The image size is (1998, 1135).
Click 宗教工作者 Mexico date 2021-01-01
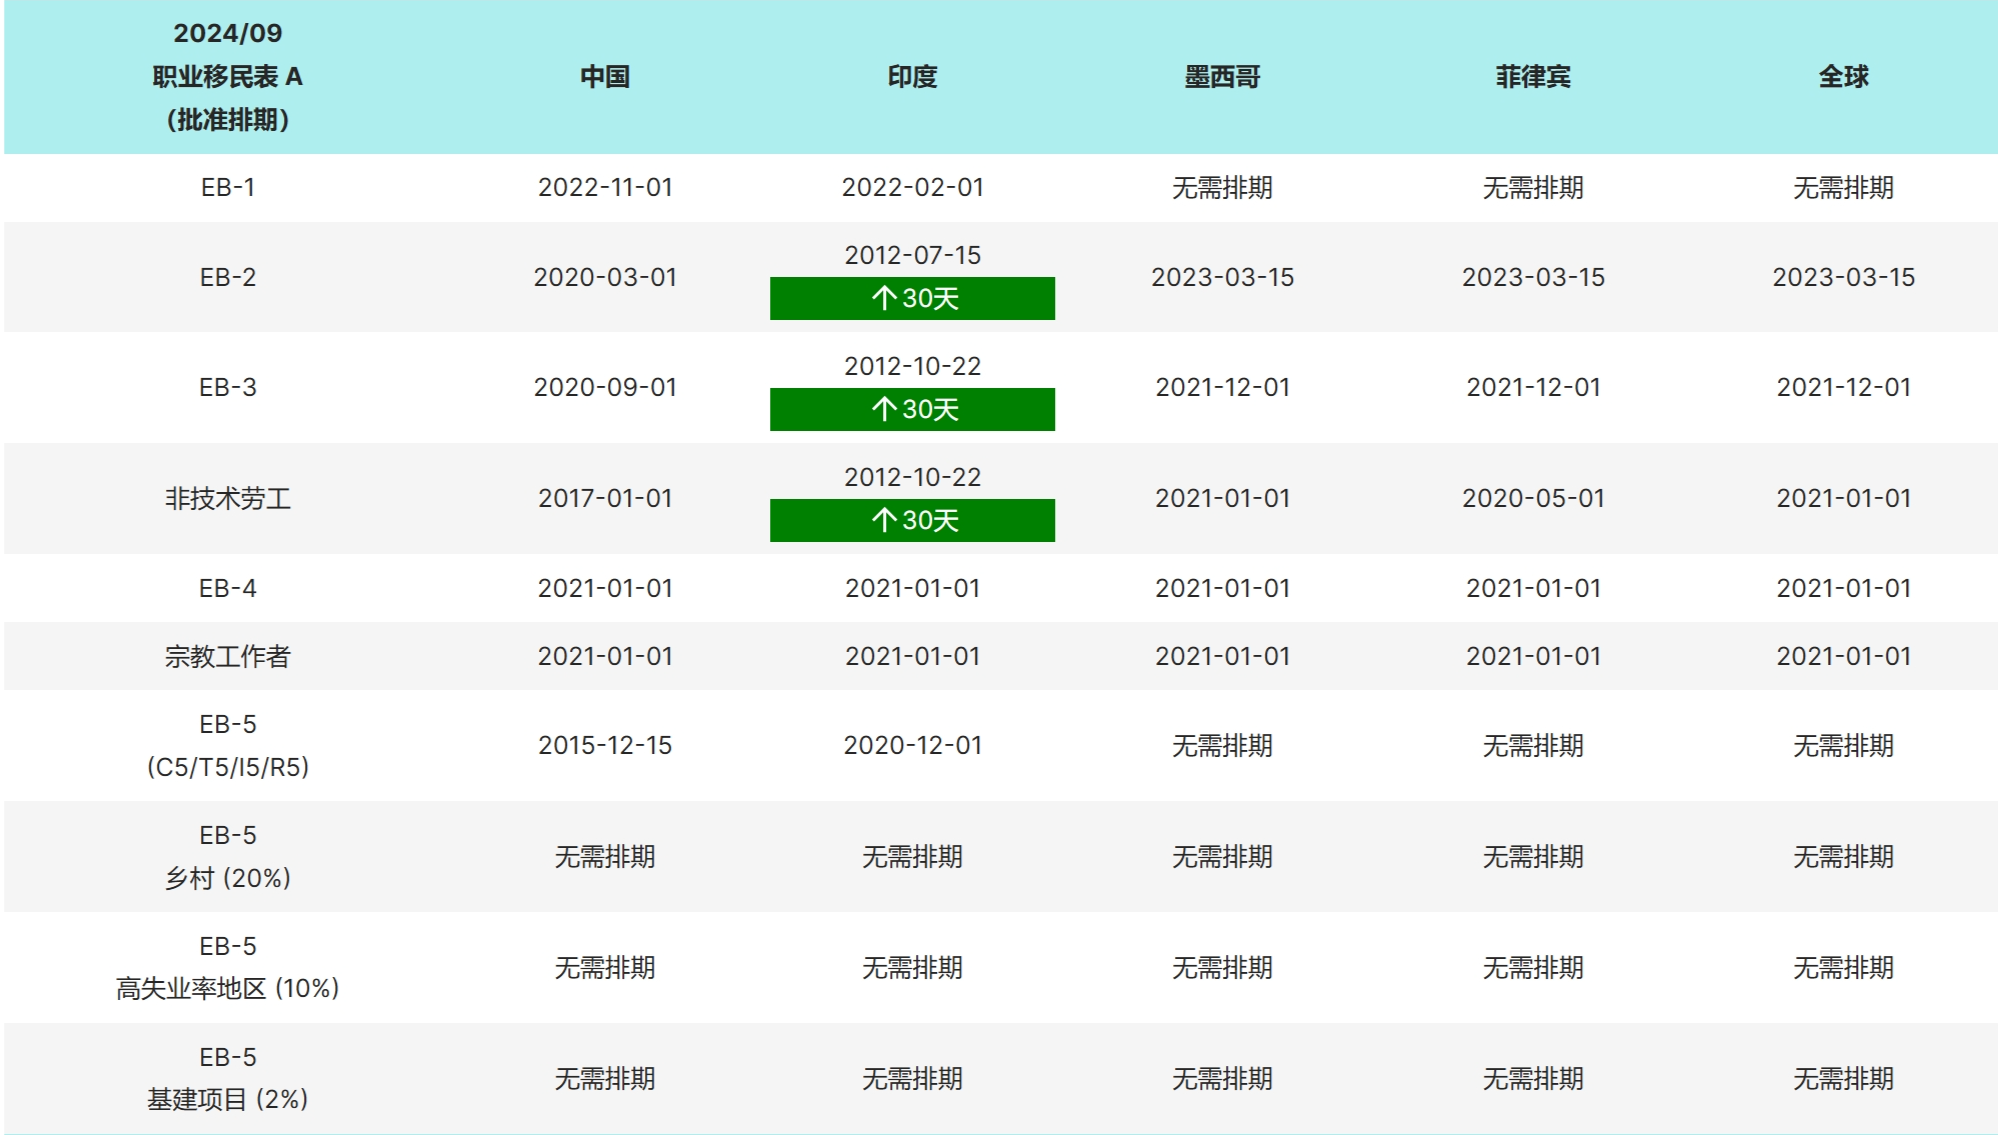coord(1222,656)
